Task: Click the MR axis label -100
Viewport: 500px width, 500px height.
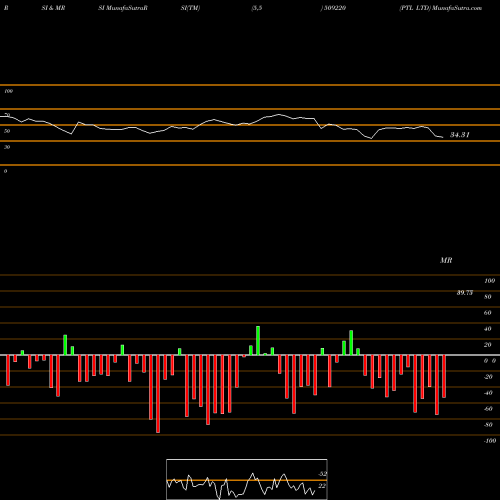Action: coord(490,441)
